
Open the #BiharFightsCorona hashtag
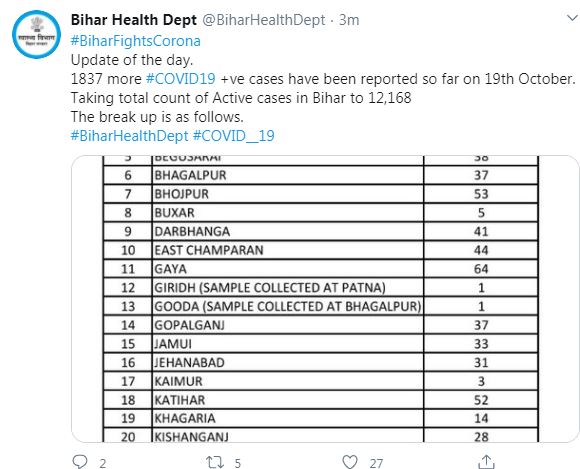135,41
